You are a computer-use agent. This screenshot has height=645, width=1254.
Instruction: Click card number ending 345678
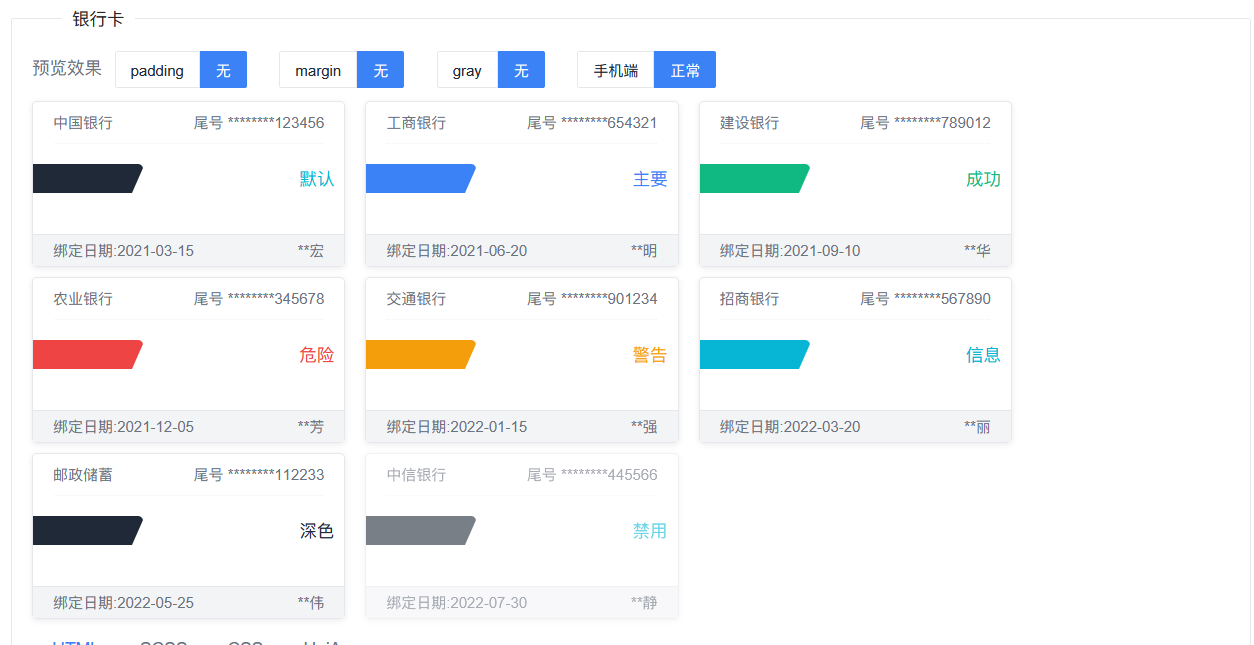pyautogui.click(x=259, y=299)
